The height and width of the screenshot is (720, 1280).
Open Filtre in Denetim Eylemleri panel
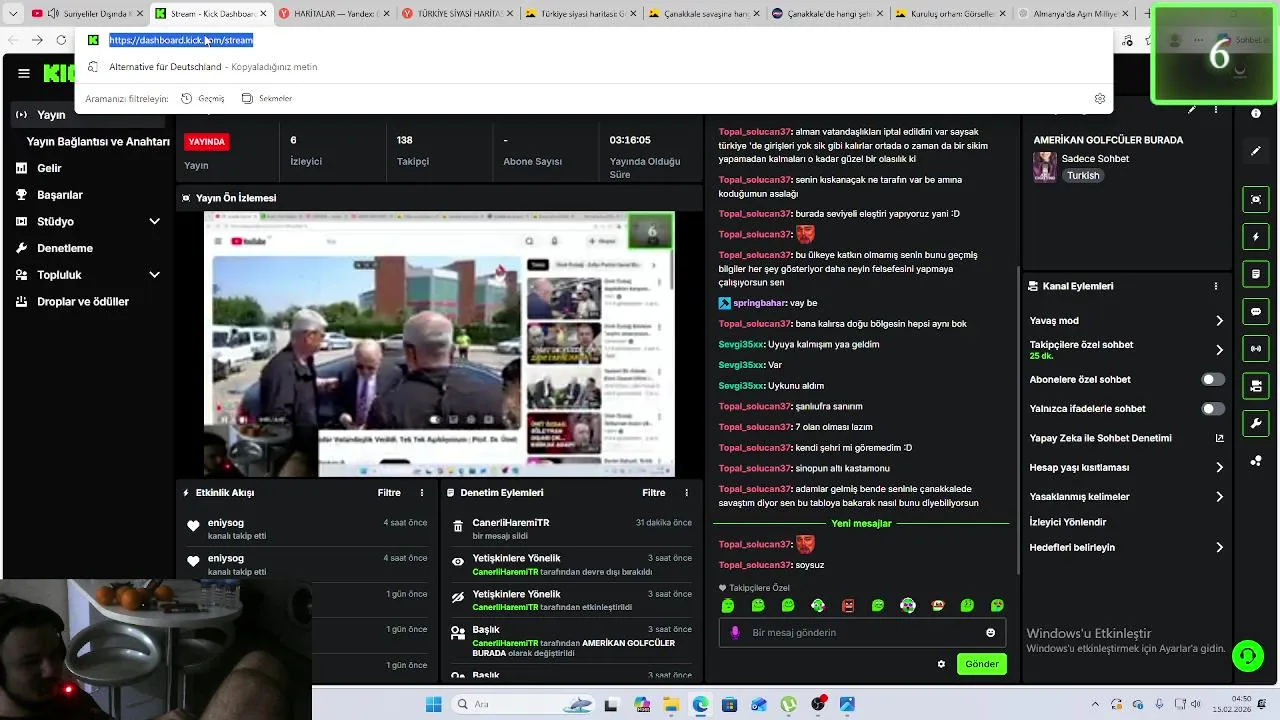(x=654, y=493)
